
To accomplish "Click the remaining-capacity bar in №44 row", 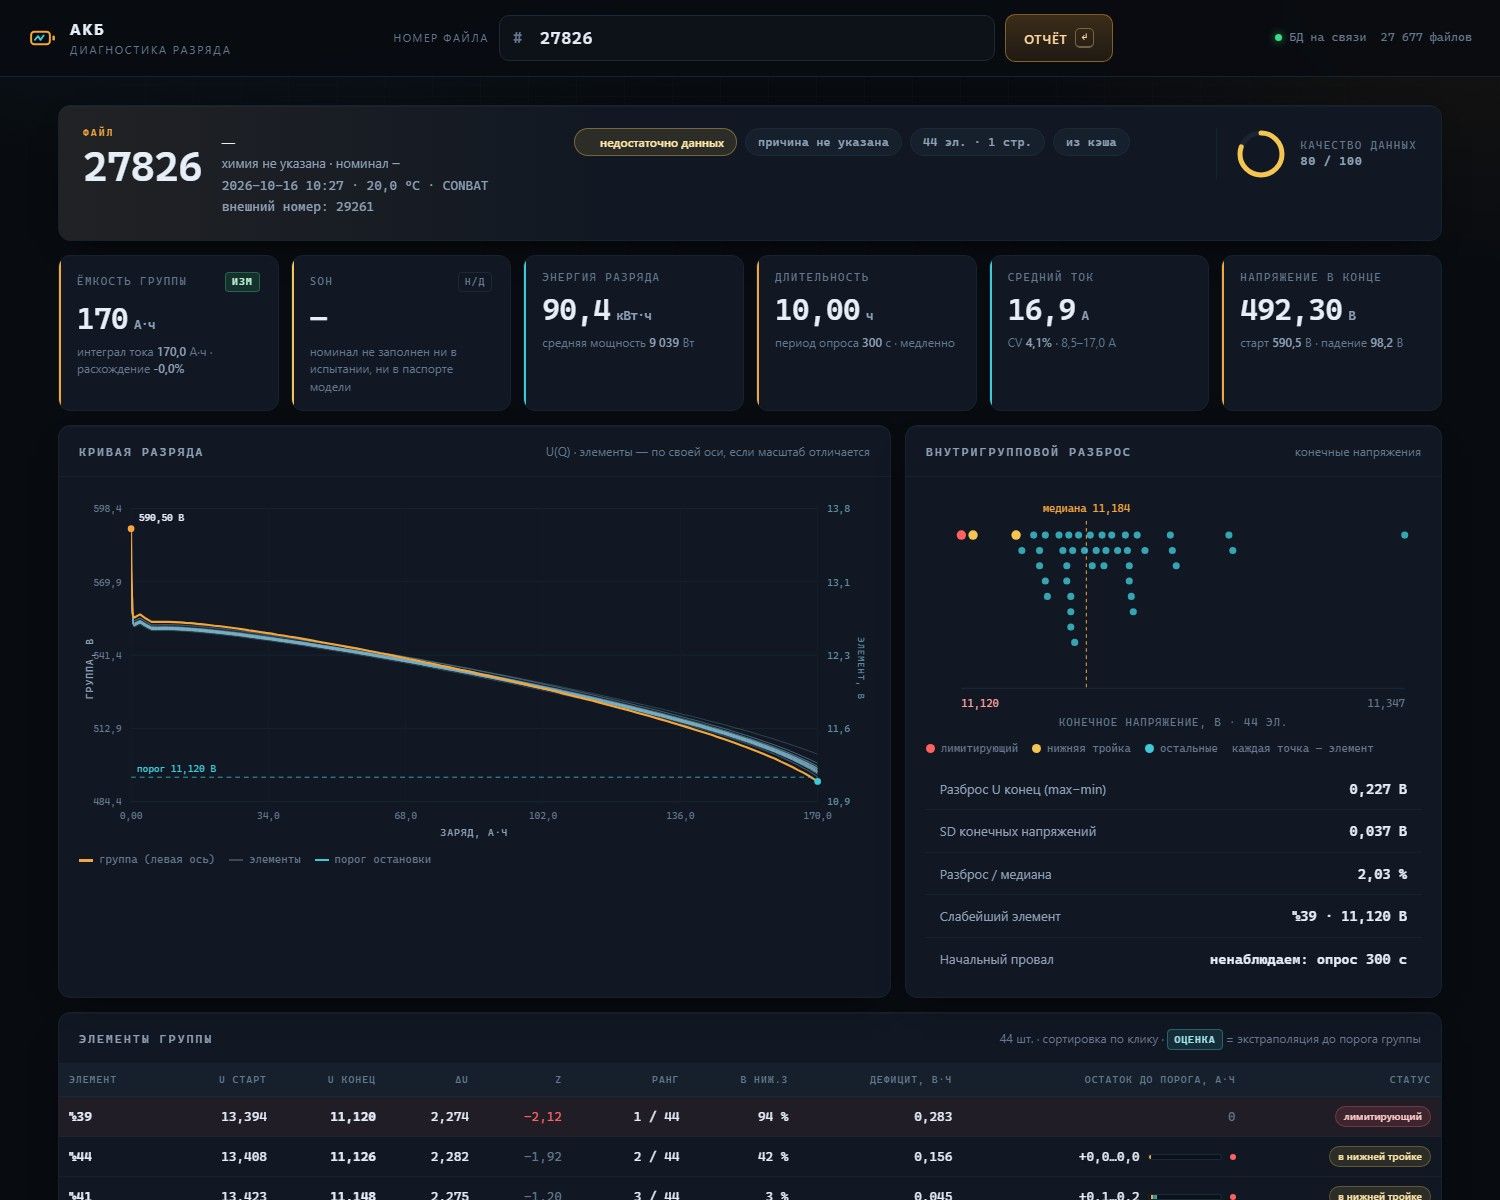I will pyautogui.click(x=1186, y=1157).
